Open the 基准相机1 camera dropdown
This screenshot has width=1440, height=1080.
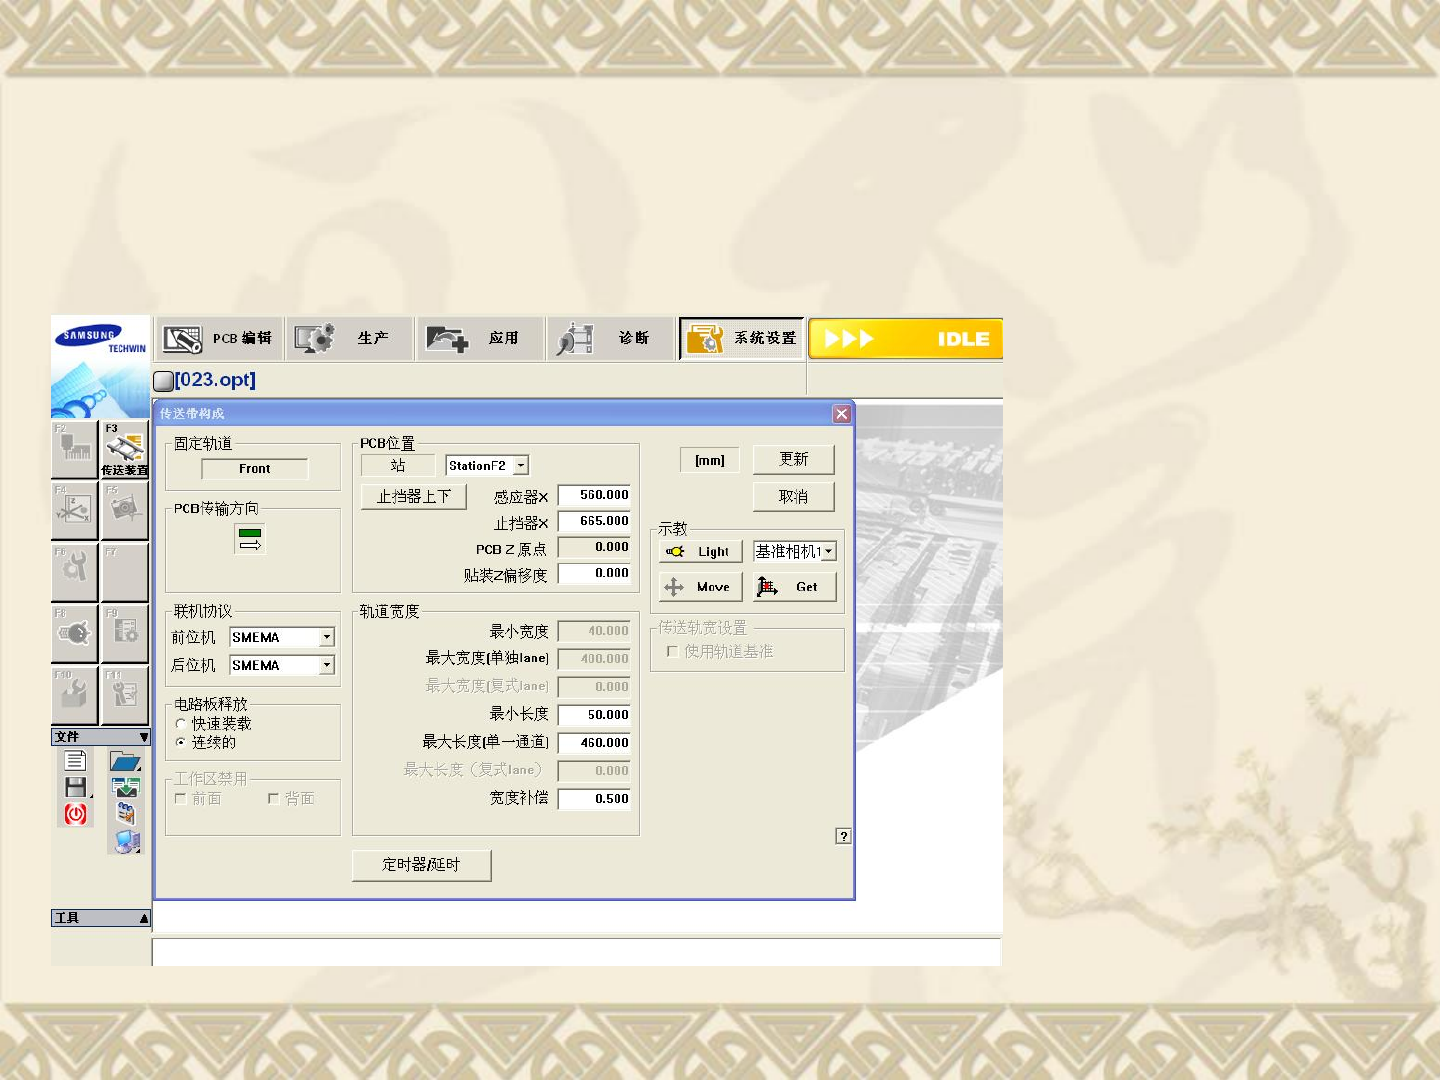[x=828, y=551]
